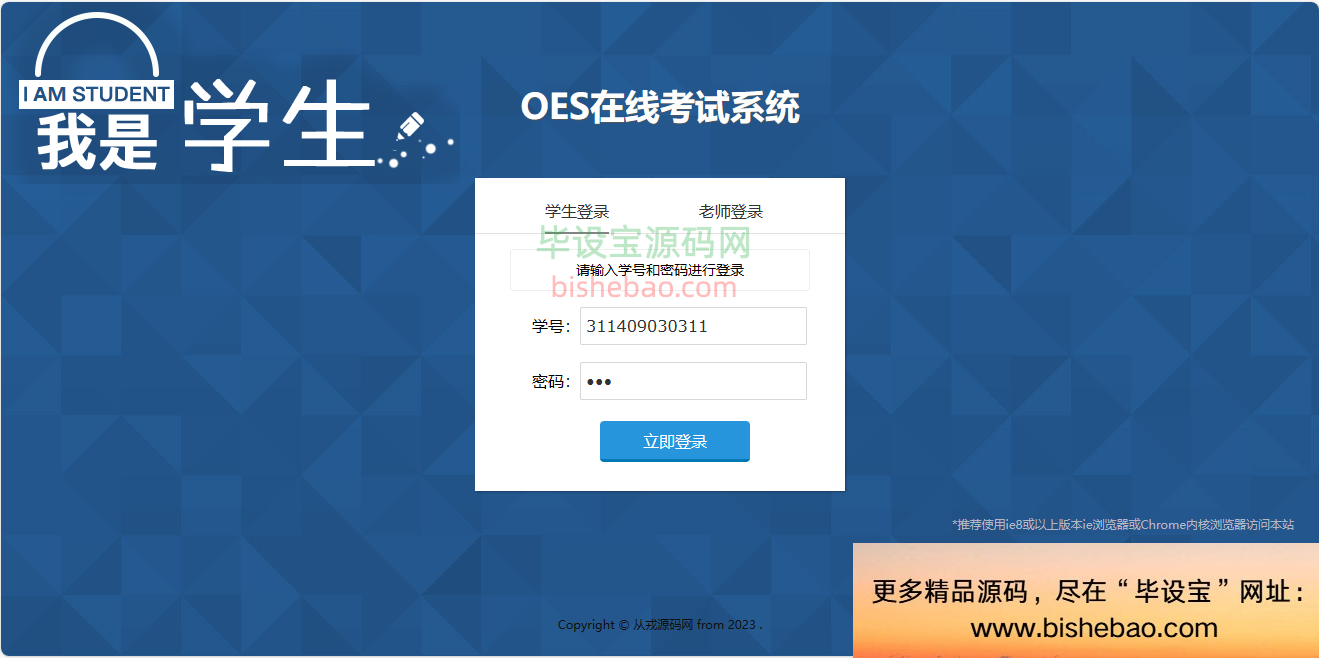Click the bishebao.com watermark under the tabs
Screen dimensions: 1319x658
tap(644, 289)
